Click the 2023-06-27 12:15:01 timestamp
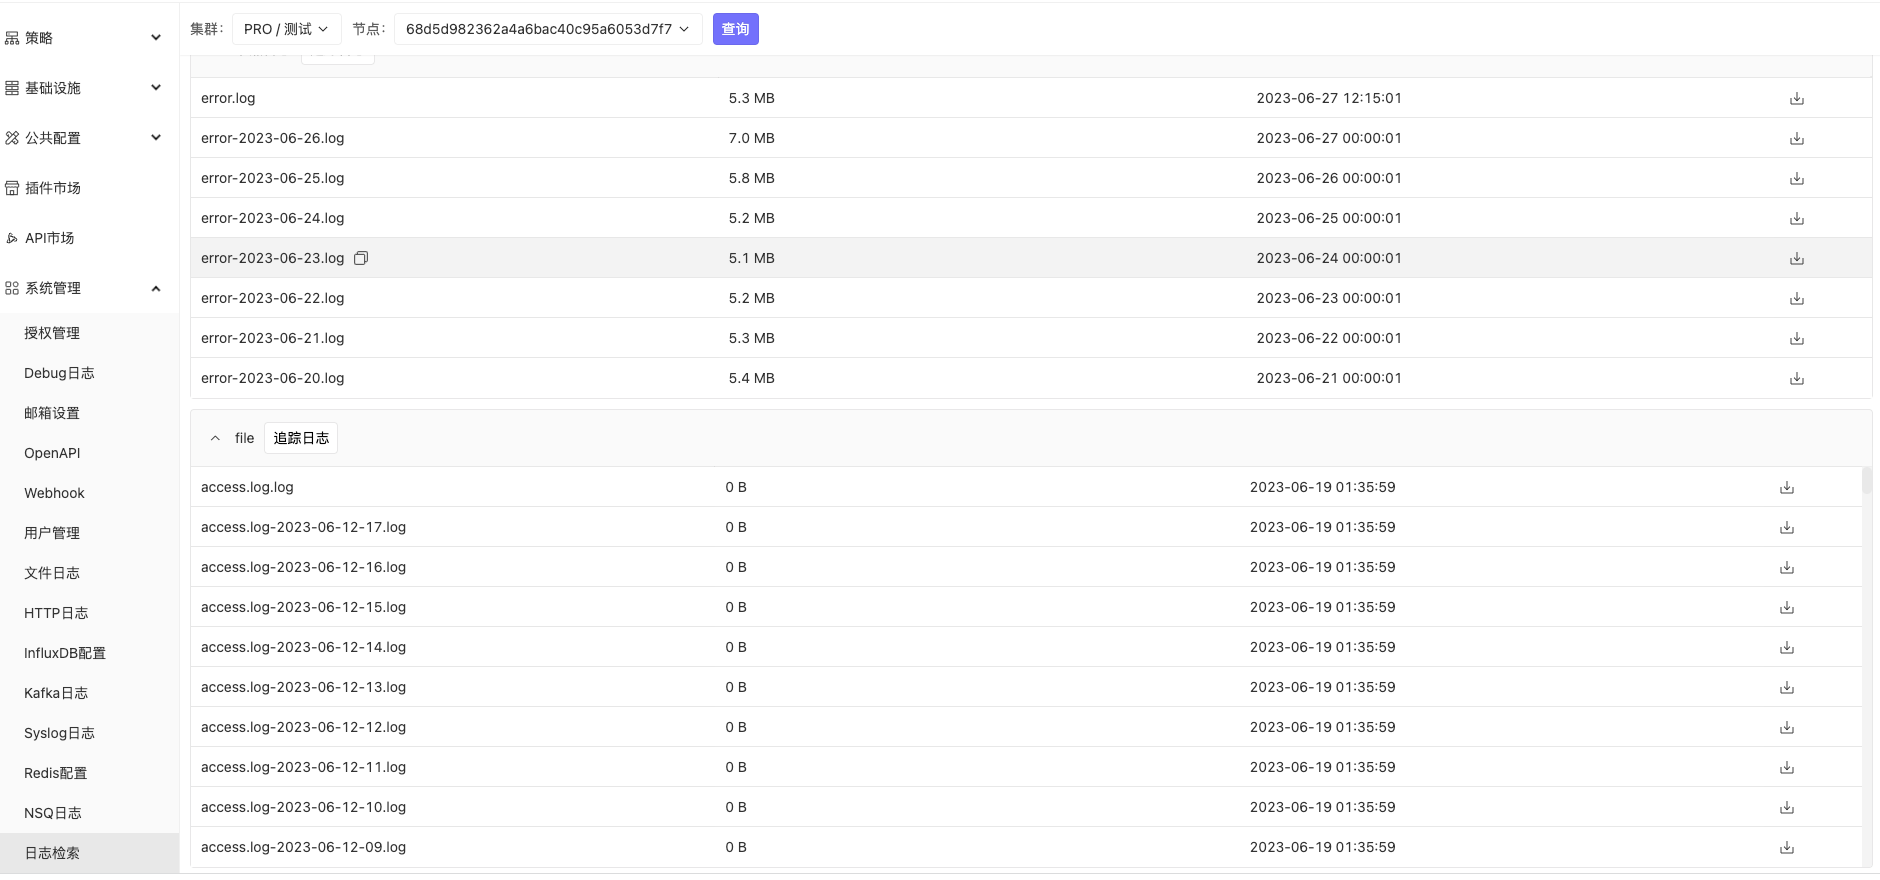 tap(1329, 98)
